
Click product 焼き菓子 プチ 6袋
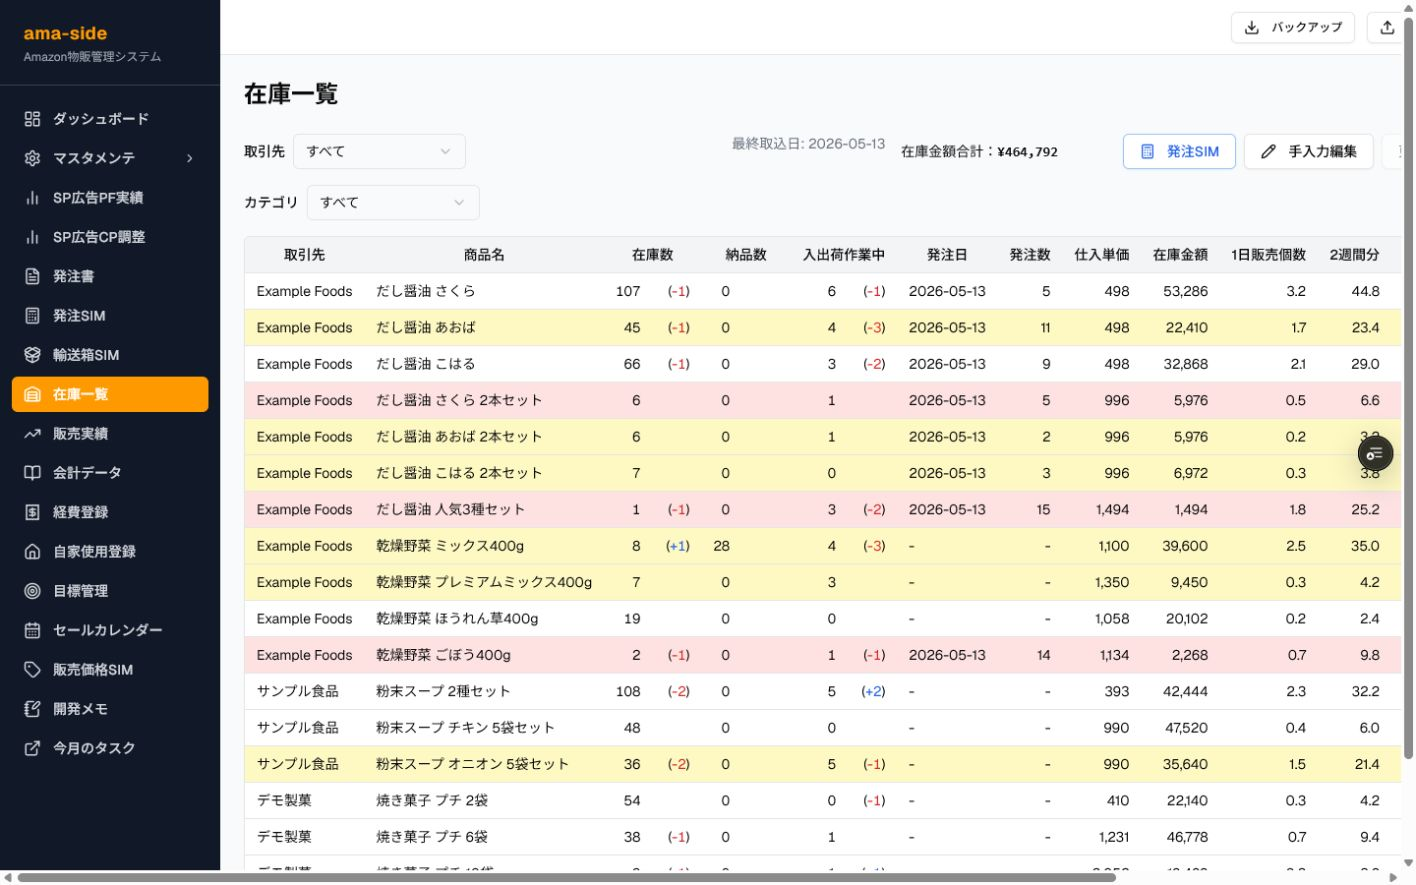tap(432, 837)
